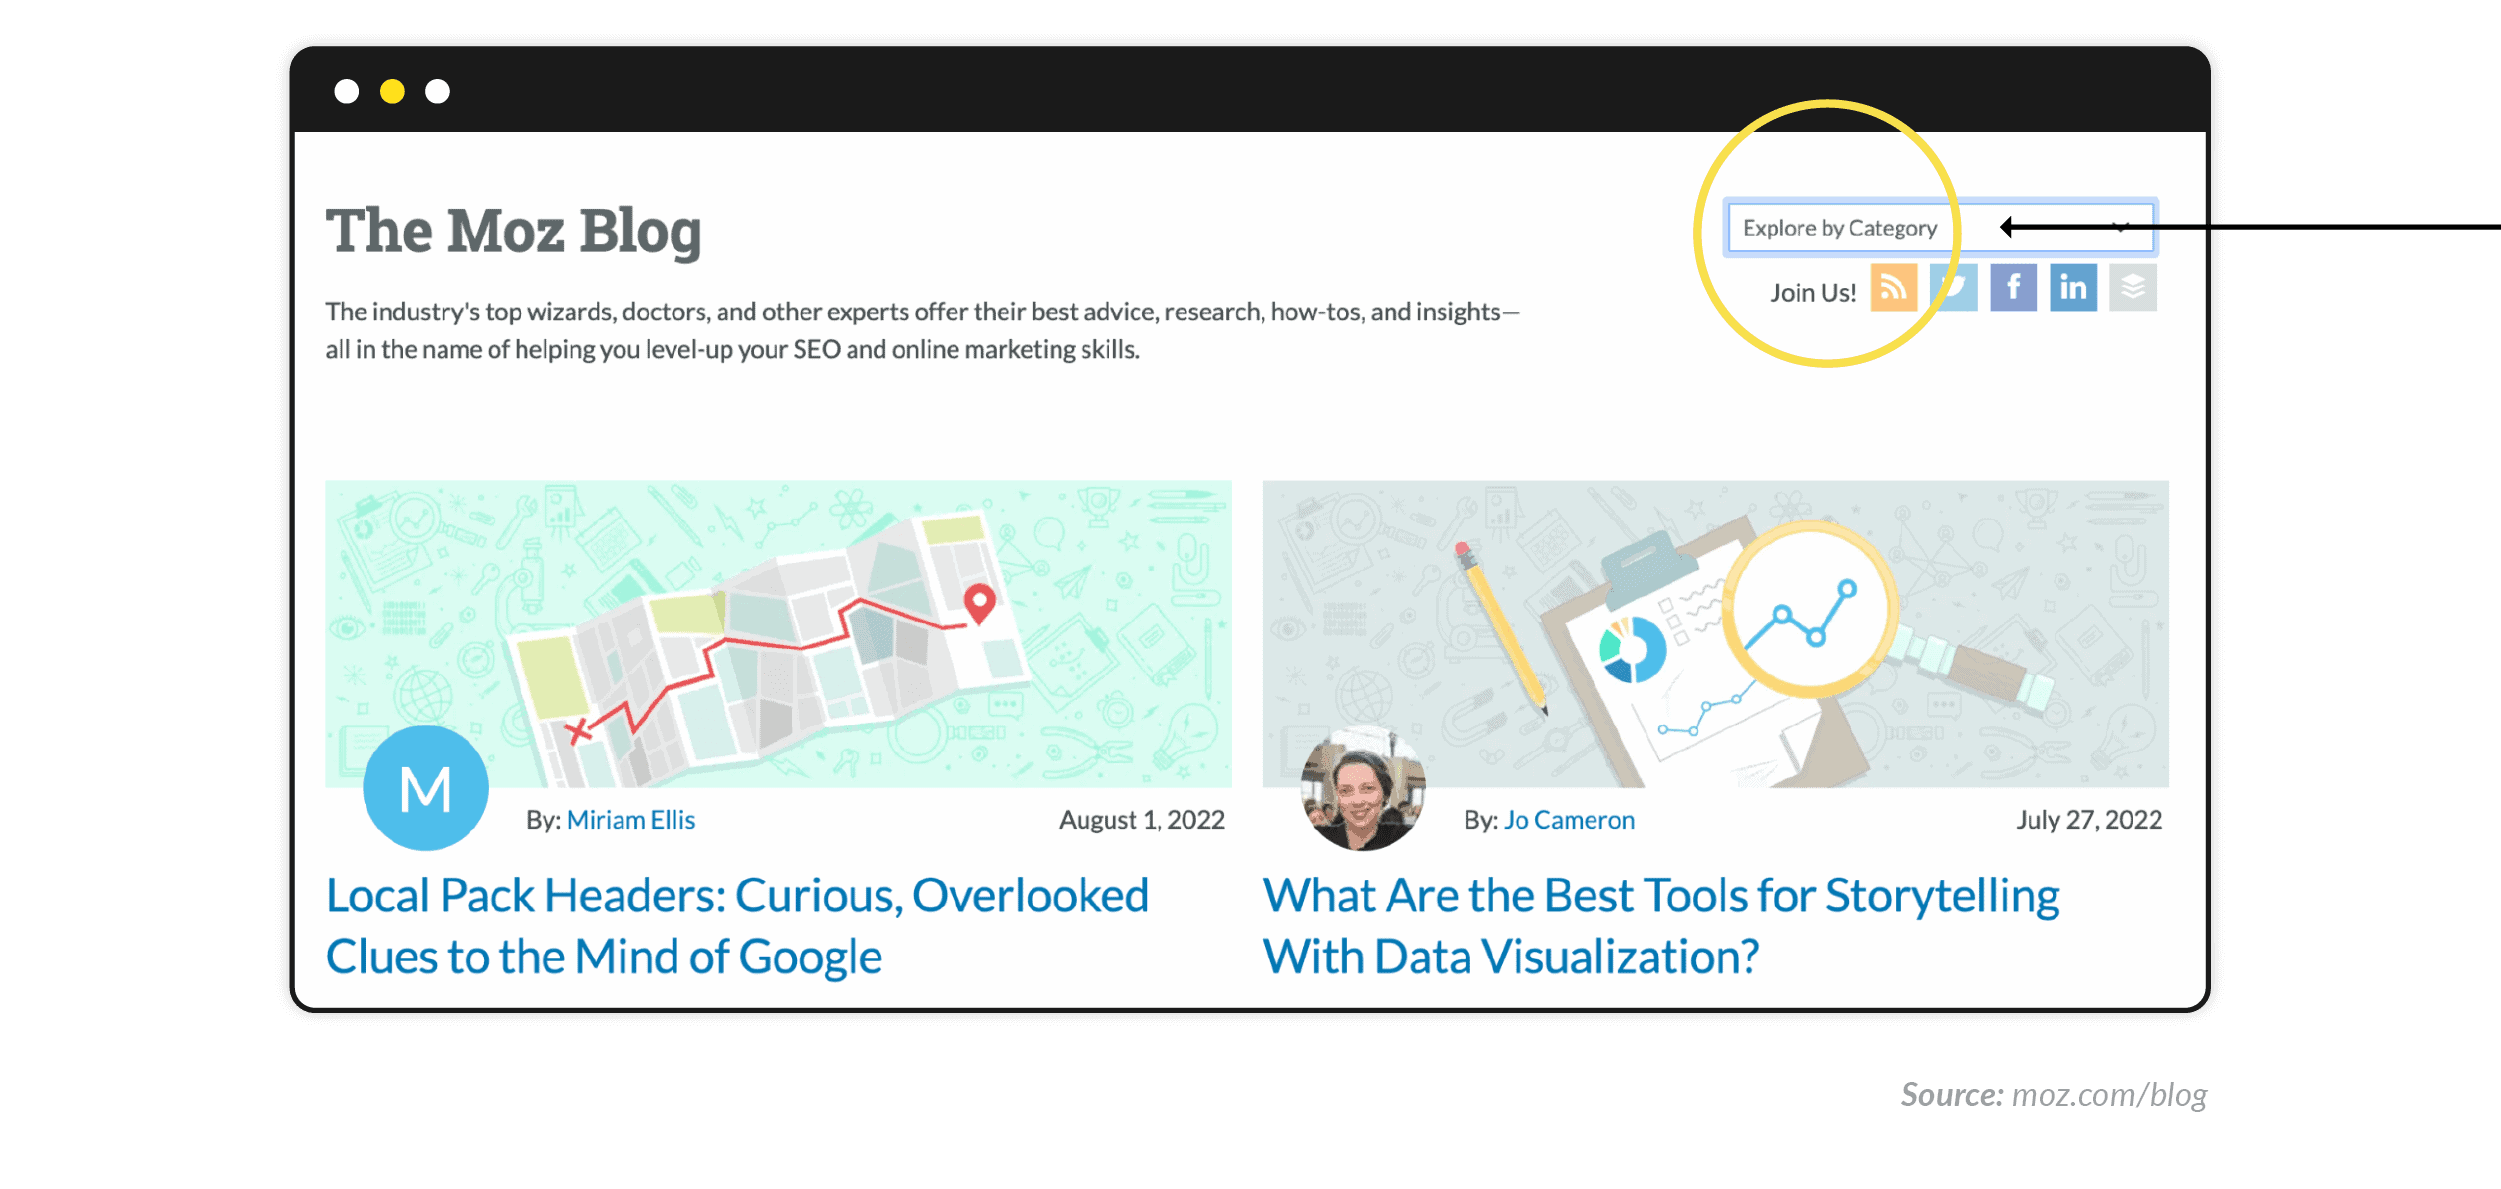
Task: Open the RSS feed icon
Action: point(1894,288)
